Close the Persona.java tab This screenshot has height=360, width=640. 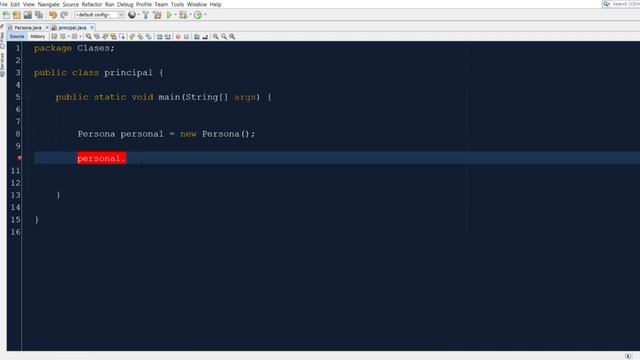tap(47, 27)
